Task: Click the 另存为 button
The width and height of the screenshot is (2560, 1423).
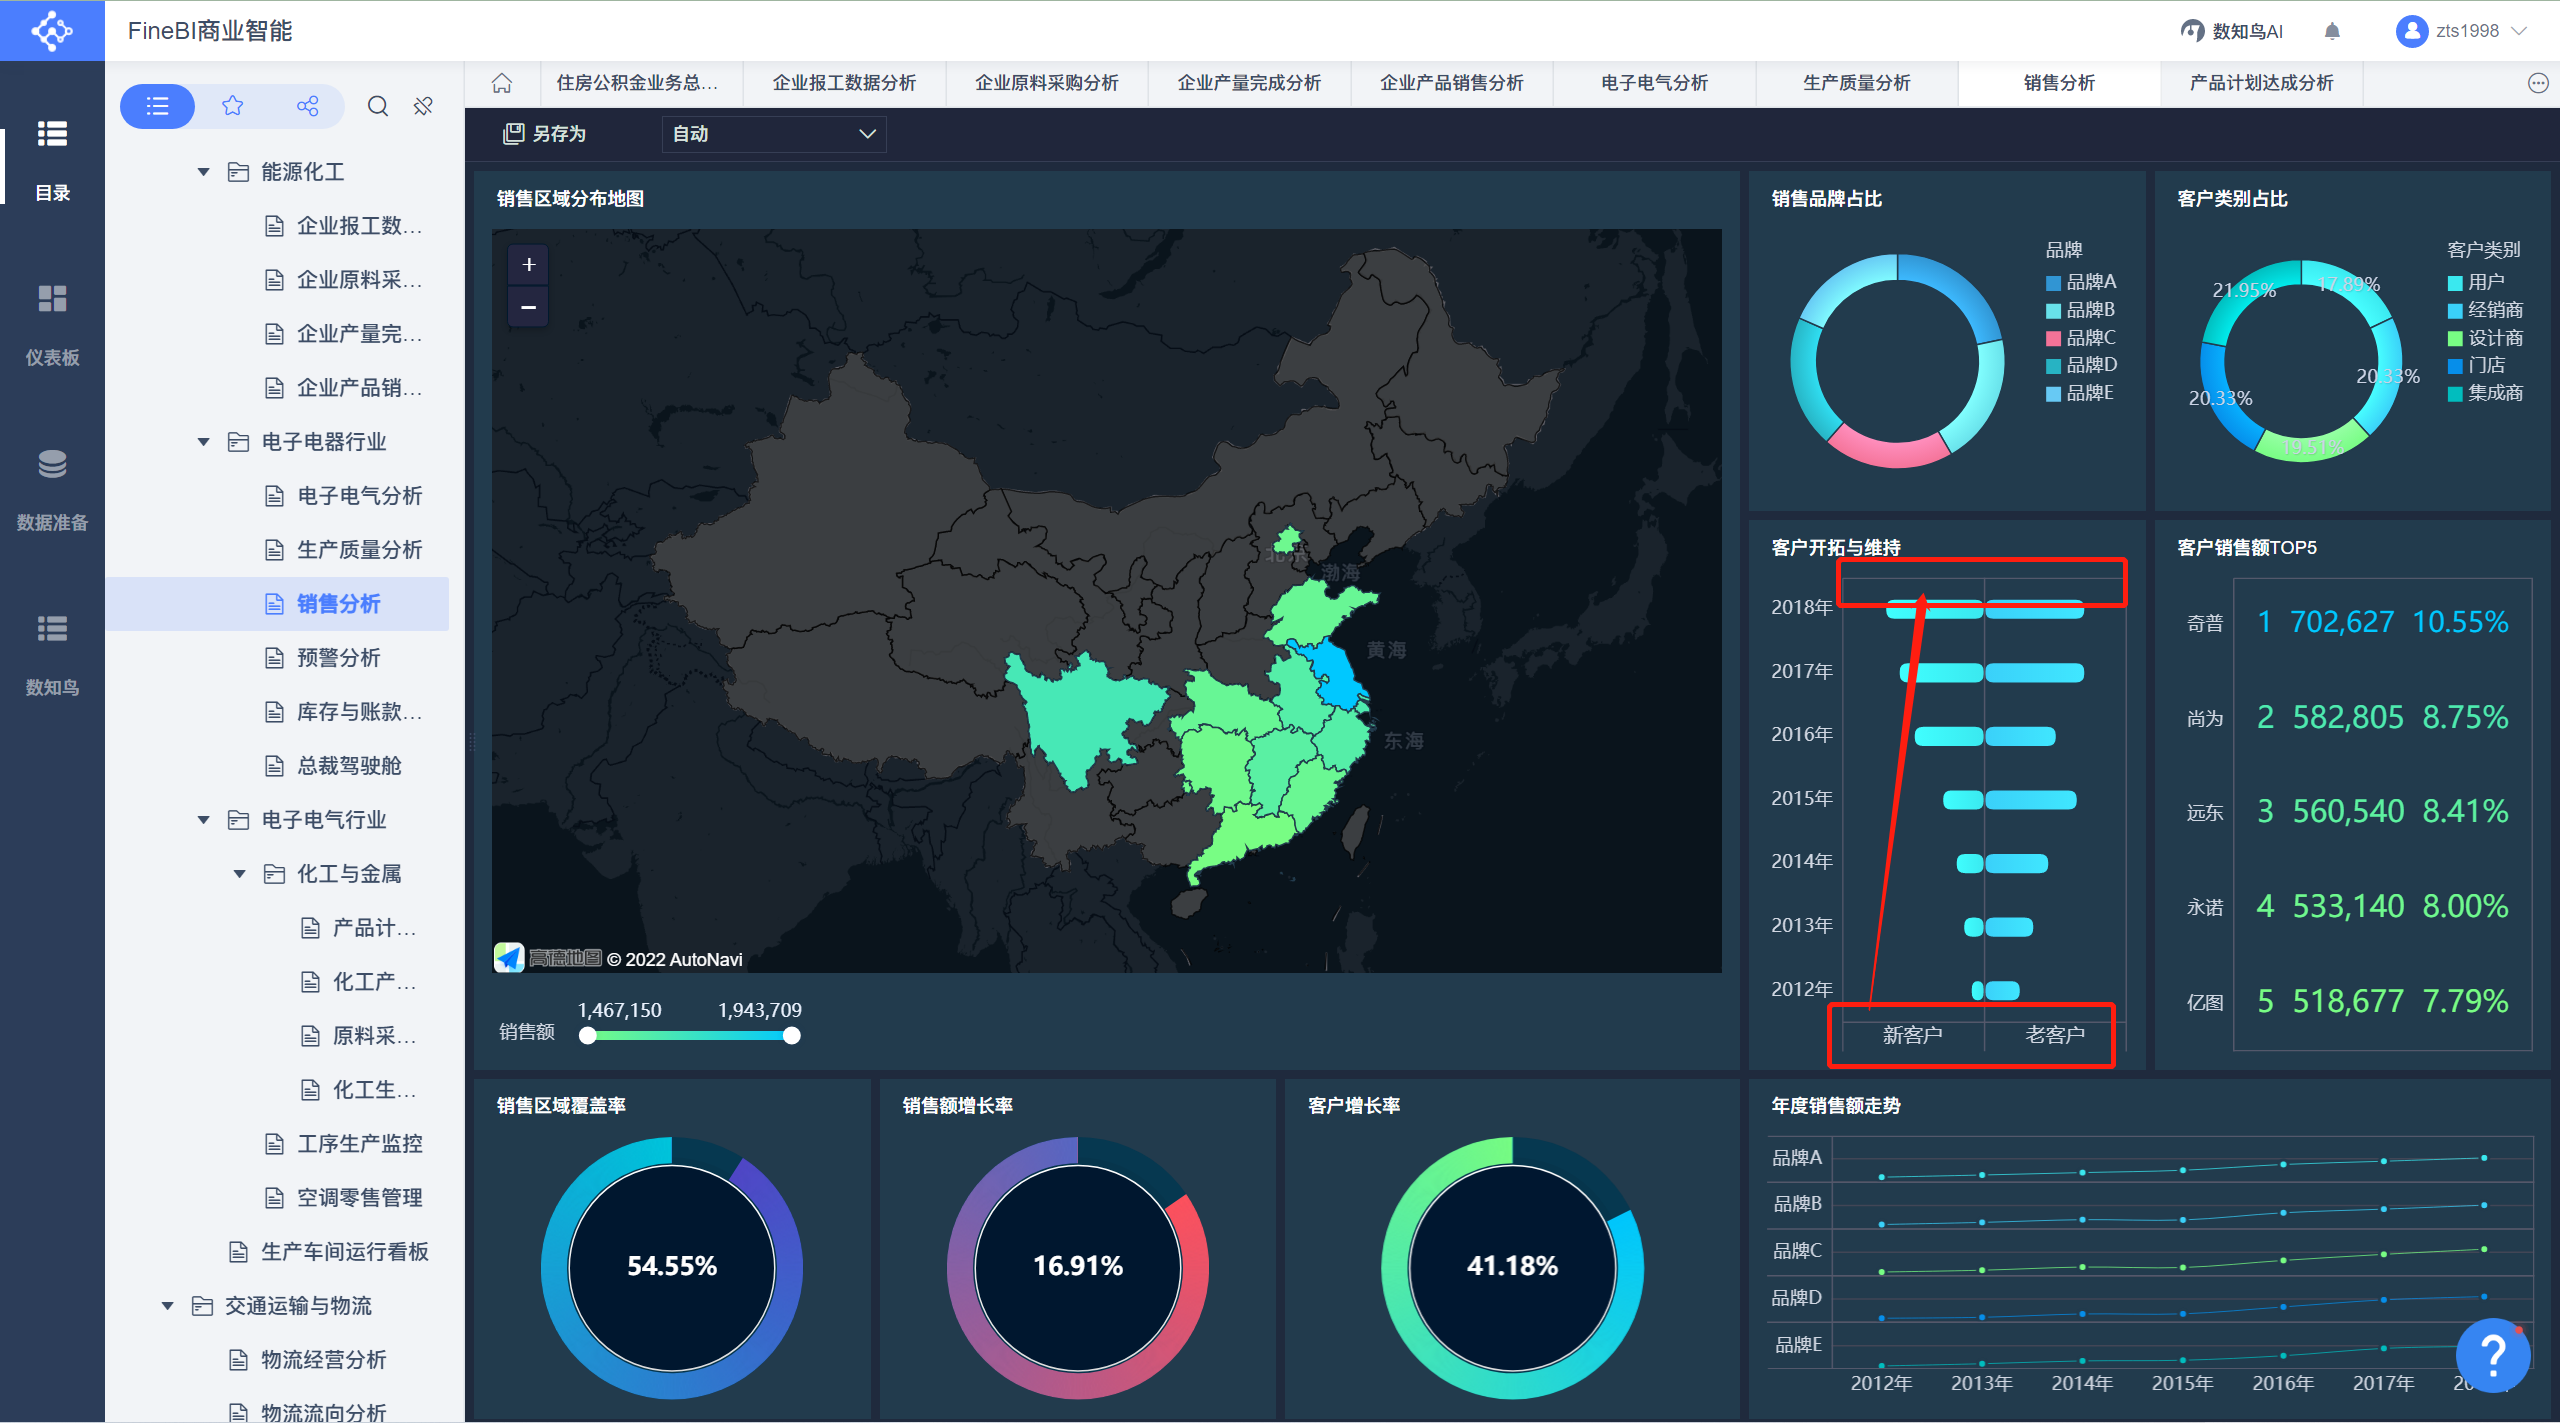Action: pyautogui.click(x=545, y=134)
